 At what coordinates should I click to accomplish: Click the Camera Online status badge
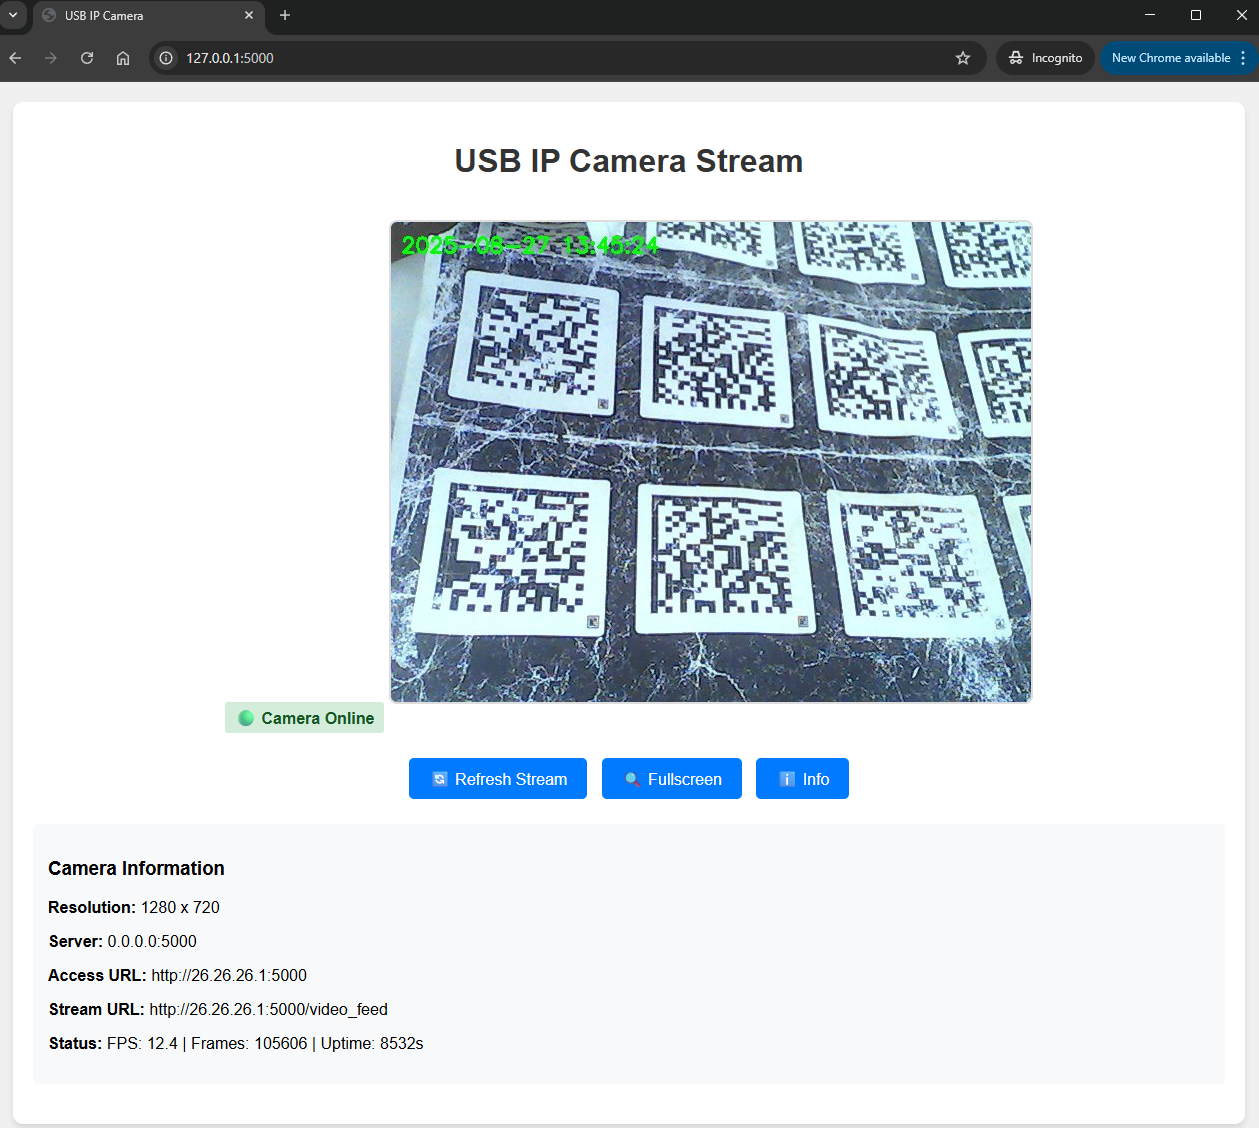tap(305, 718)
